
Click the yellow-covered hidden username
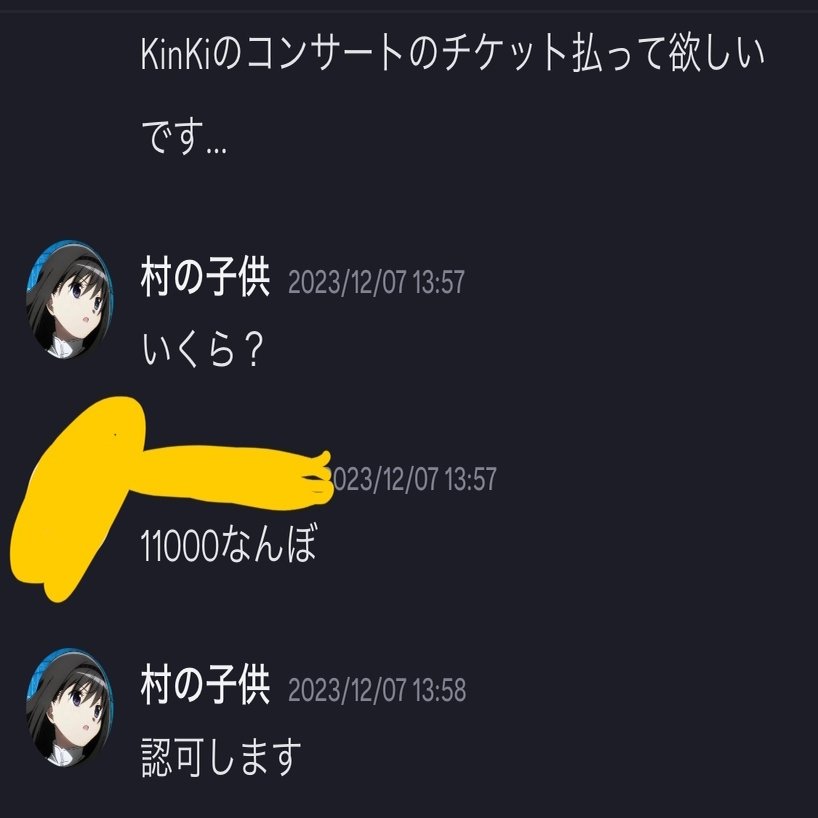(x=235, y=478)
